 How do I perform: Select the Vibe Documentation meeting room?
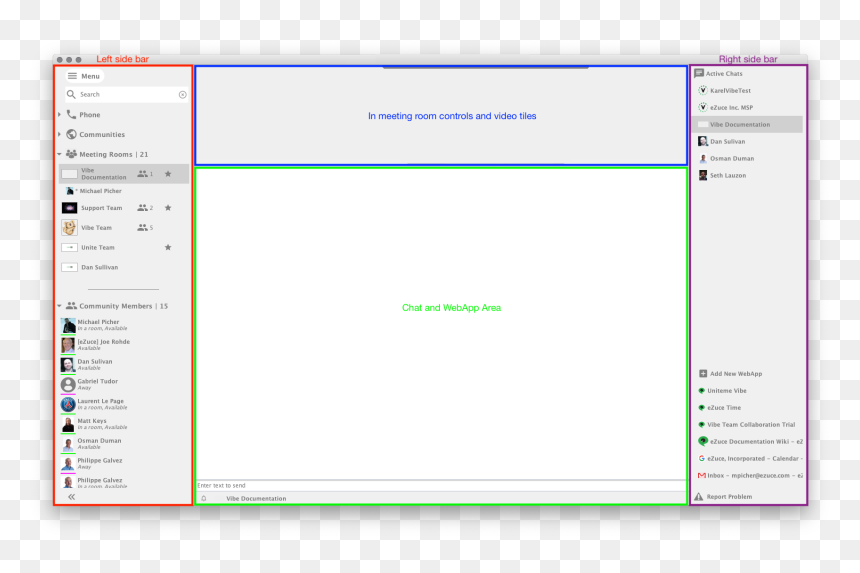coord(124,174)
